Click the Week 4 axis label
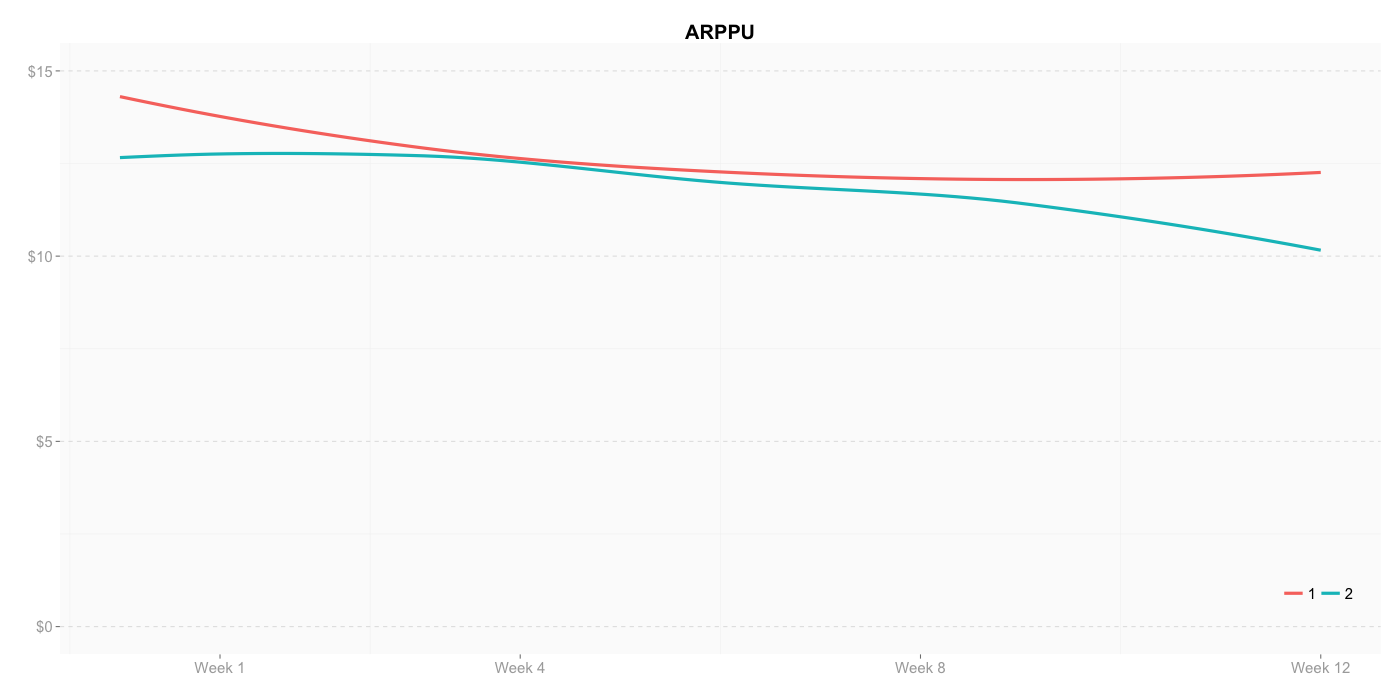The width and height of the screenshot is (1400, 700). pos(520,667)
